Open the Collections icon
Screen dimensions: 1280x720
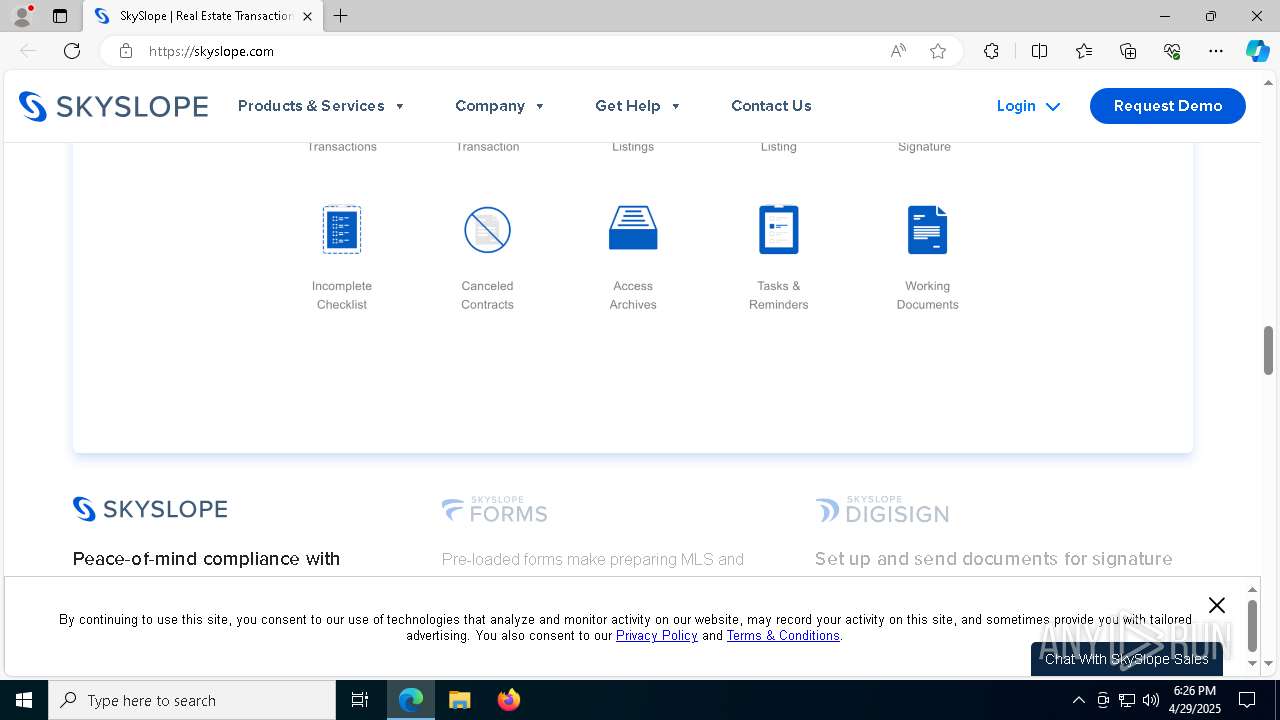[x=1128, y=51]
